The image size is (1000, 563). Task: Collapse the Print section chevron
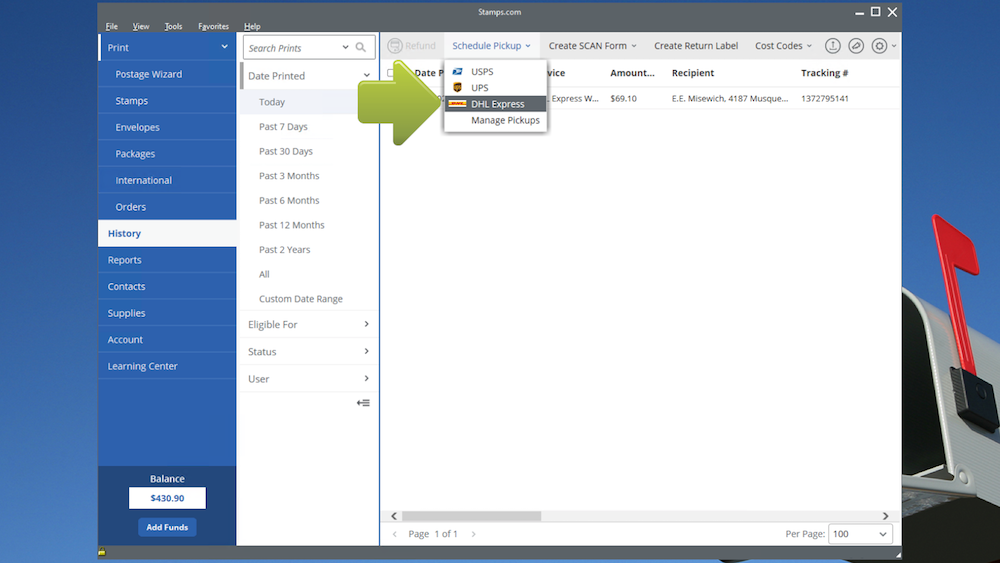tap(224, 47)
